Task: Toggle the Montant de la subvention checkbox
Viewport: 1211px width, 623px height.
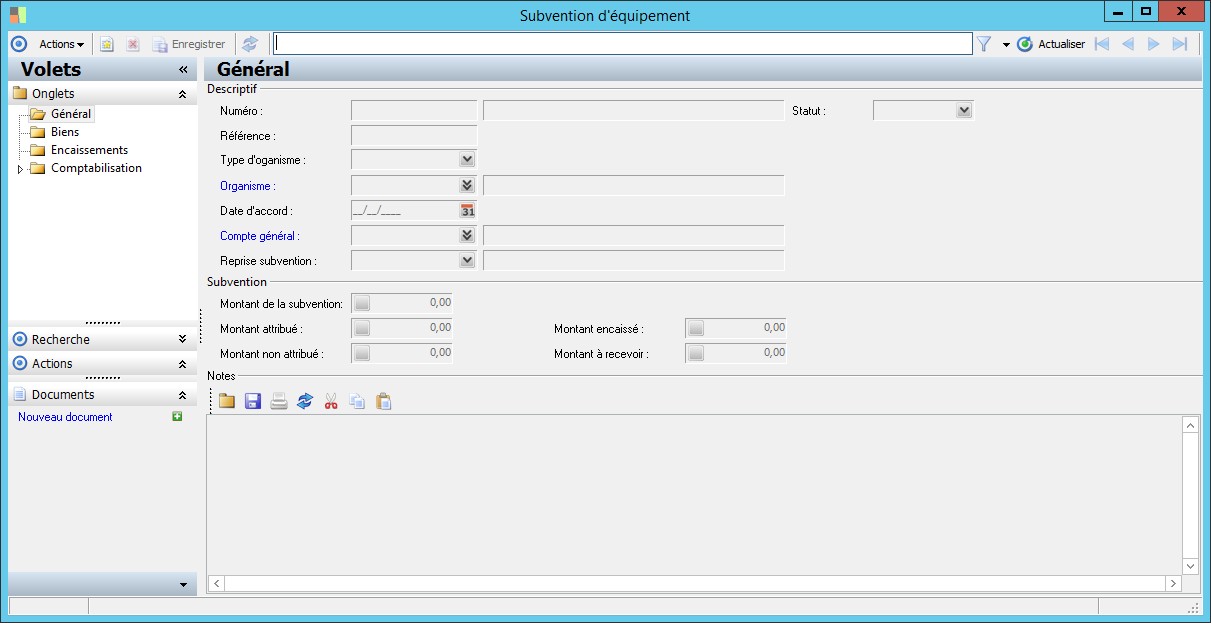Action: coord(362,303)
